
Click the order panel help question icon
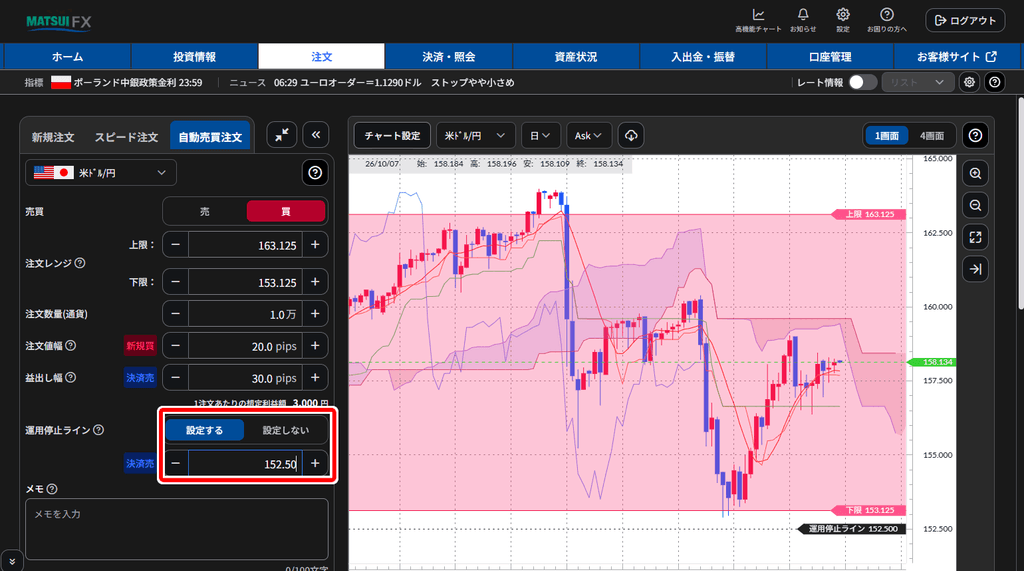point(315,172)
